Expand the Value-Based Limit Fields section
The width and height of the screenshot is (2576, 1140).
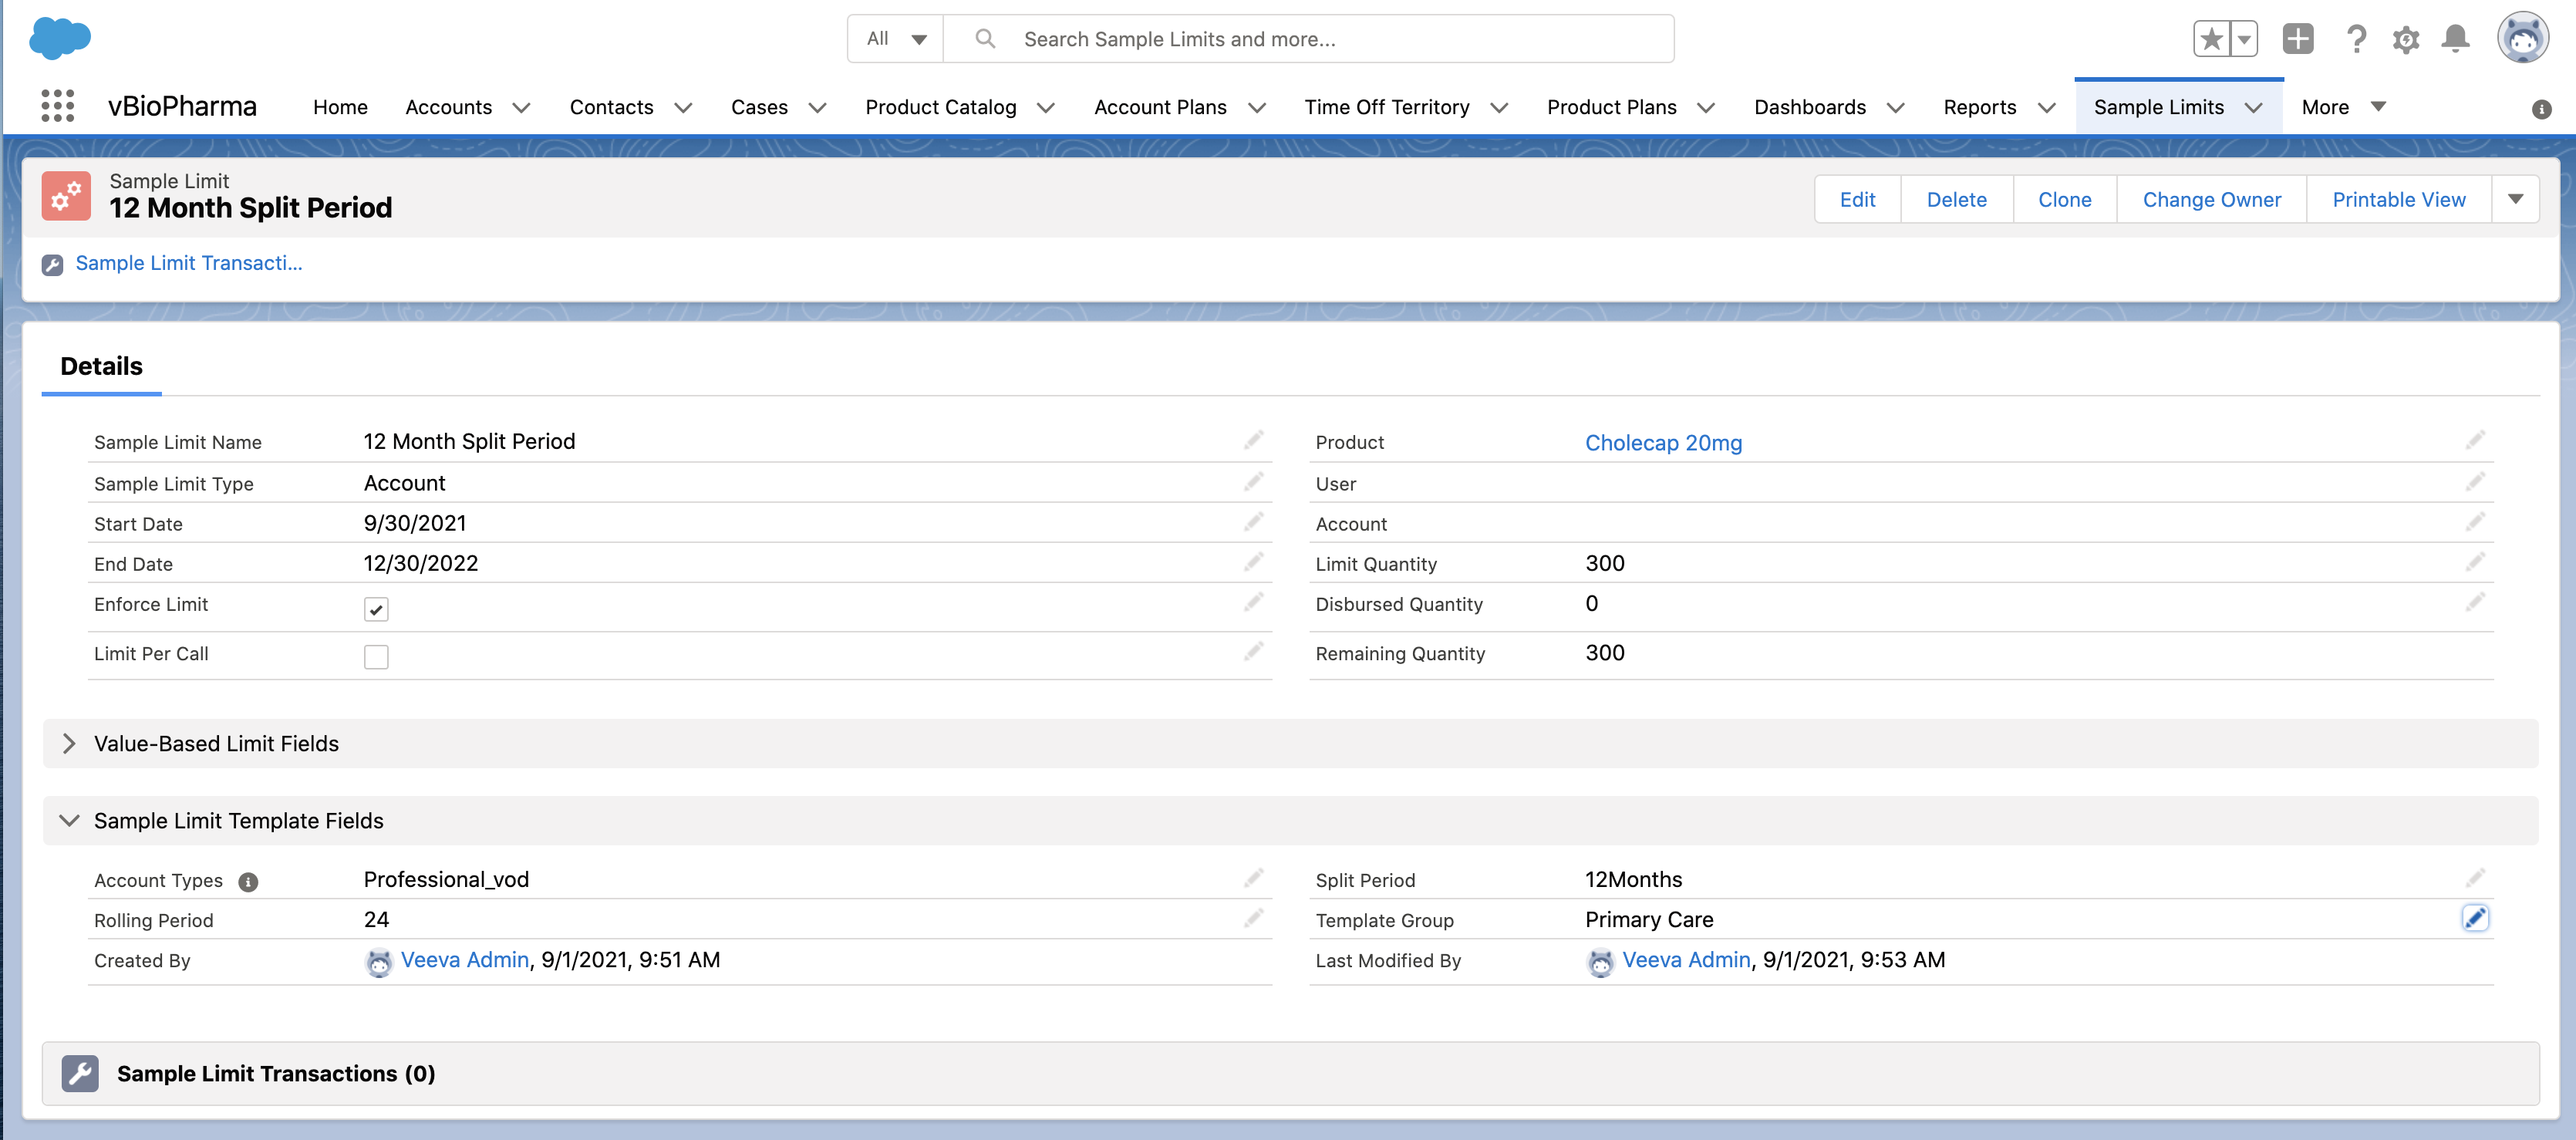click(x=69, y=743)
